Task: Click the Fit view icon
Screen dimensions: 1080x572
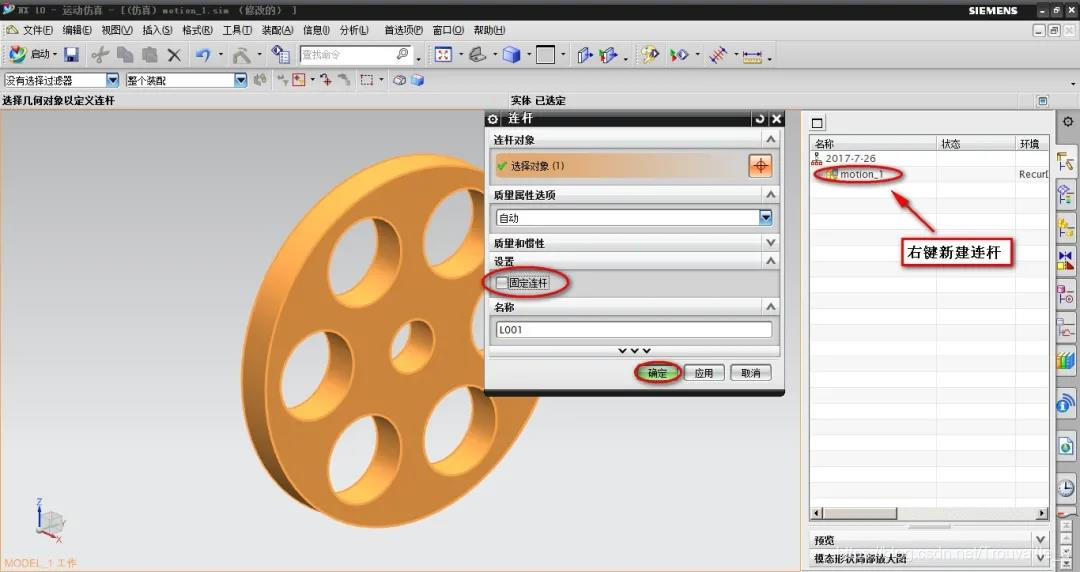Action: click(443, 54)
